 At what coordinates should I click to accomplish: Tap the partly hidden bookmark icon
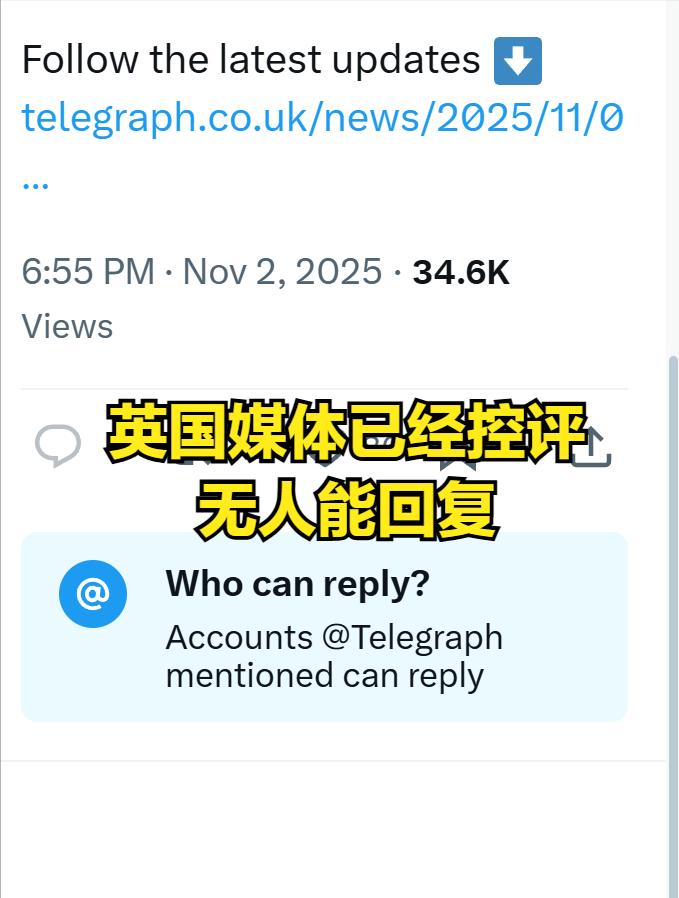[x=458, y=461]
